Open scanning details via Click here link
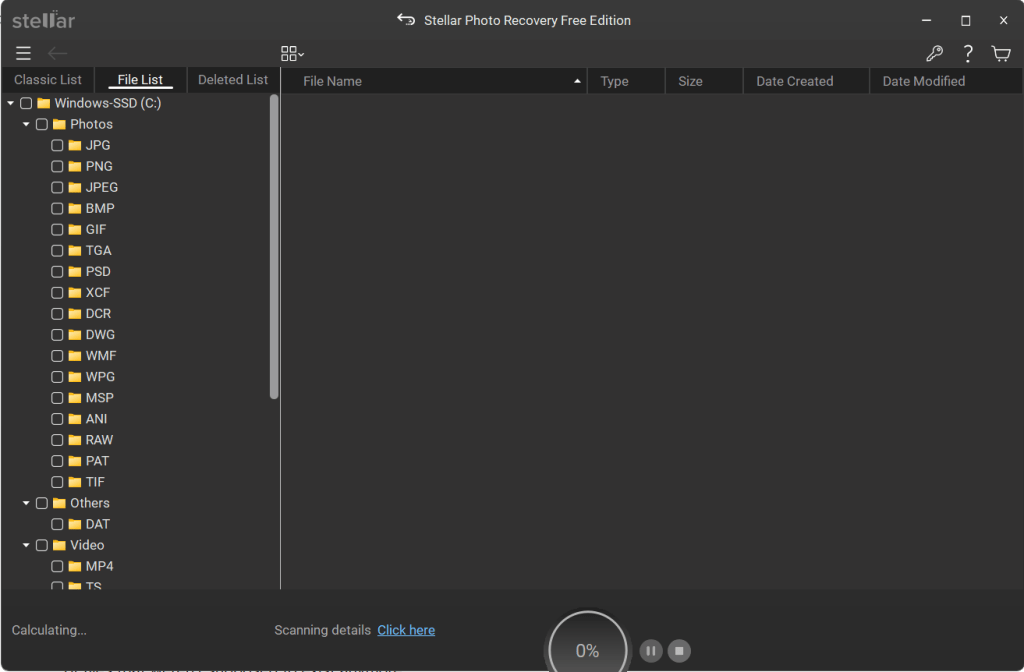 [406, 630]
